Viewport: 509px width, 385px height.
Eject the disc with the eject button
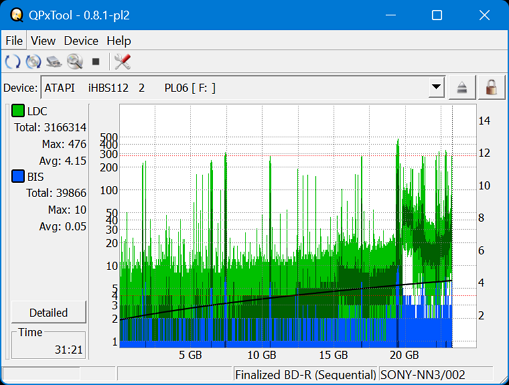pyautogui.click(x=462, y=88)
